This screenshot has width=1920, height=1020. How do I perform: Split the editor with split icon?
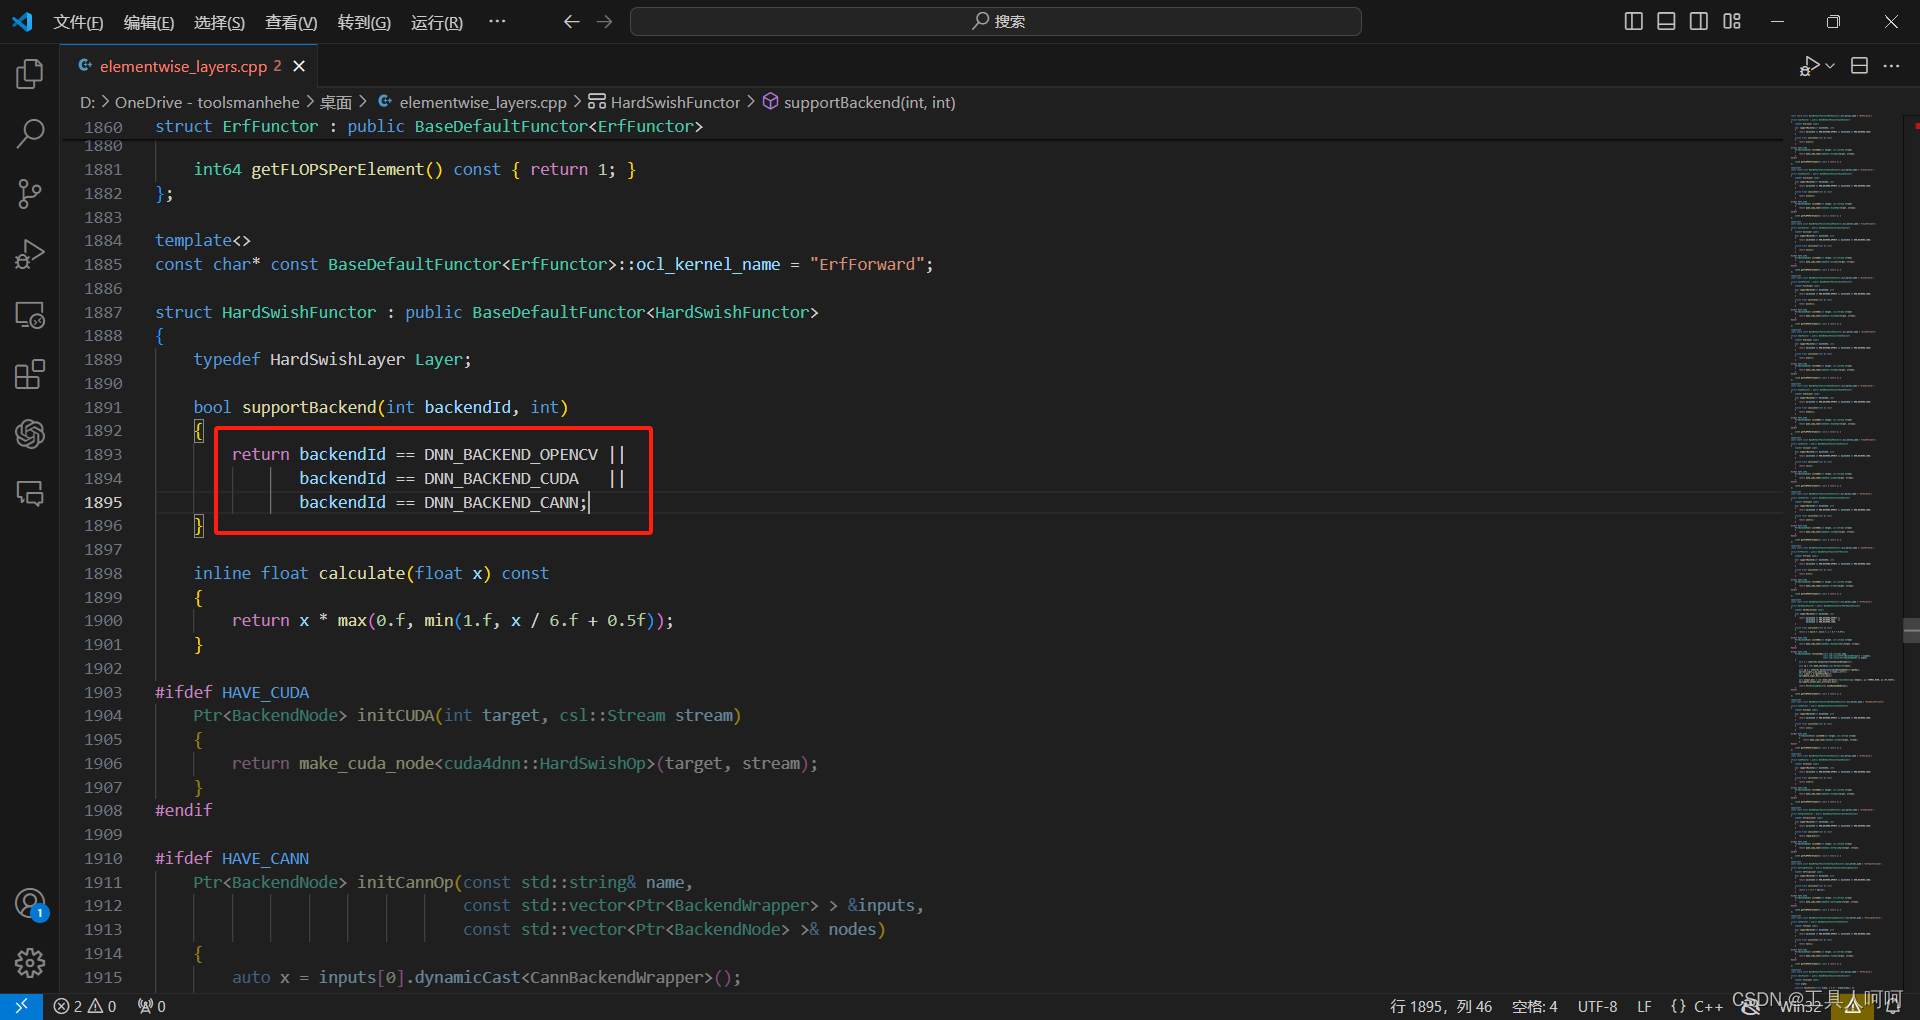1859,66
